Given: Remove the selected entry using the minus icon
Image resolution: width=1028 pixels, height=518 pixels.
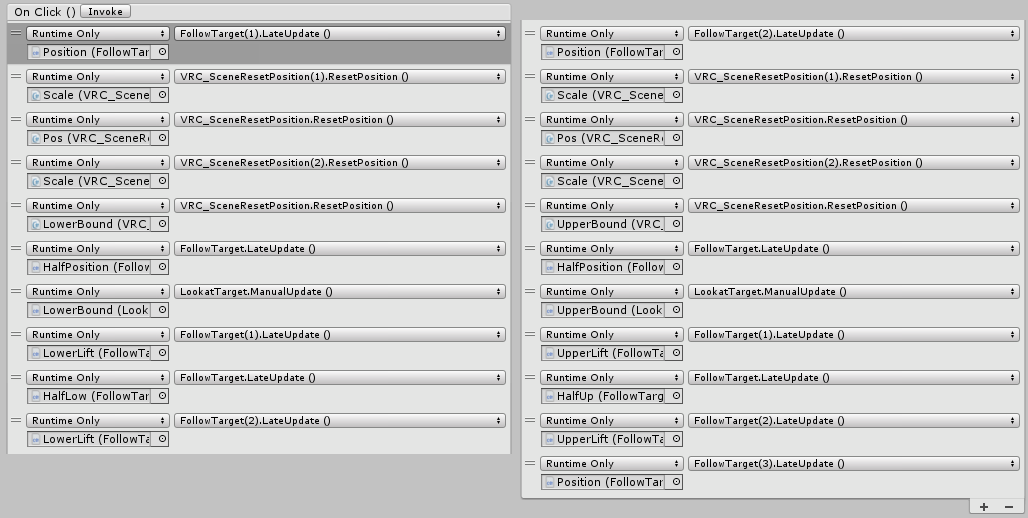Looking at the screenshot, I should click(x=1009, y=506).
